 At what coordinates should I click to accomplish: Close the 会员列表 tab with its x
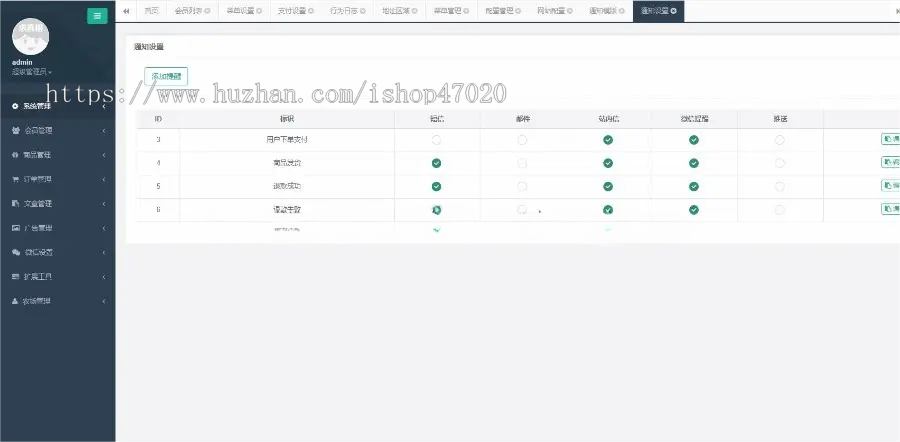(207, 11)
